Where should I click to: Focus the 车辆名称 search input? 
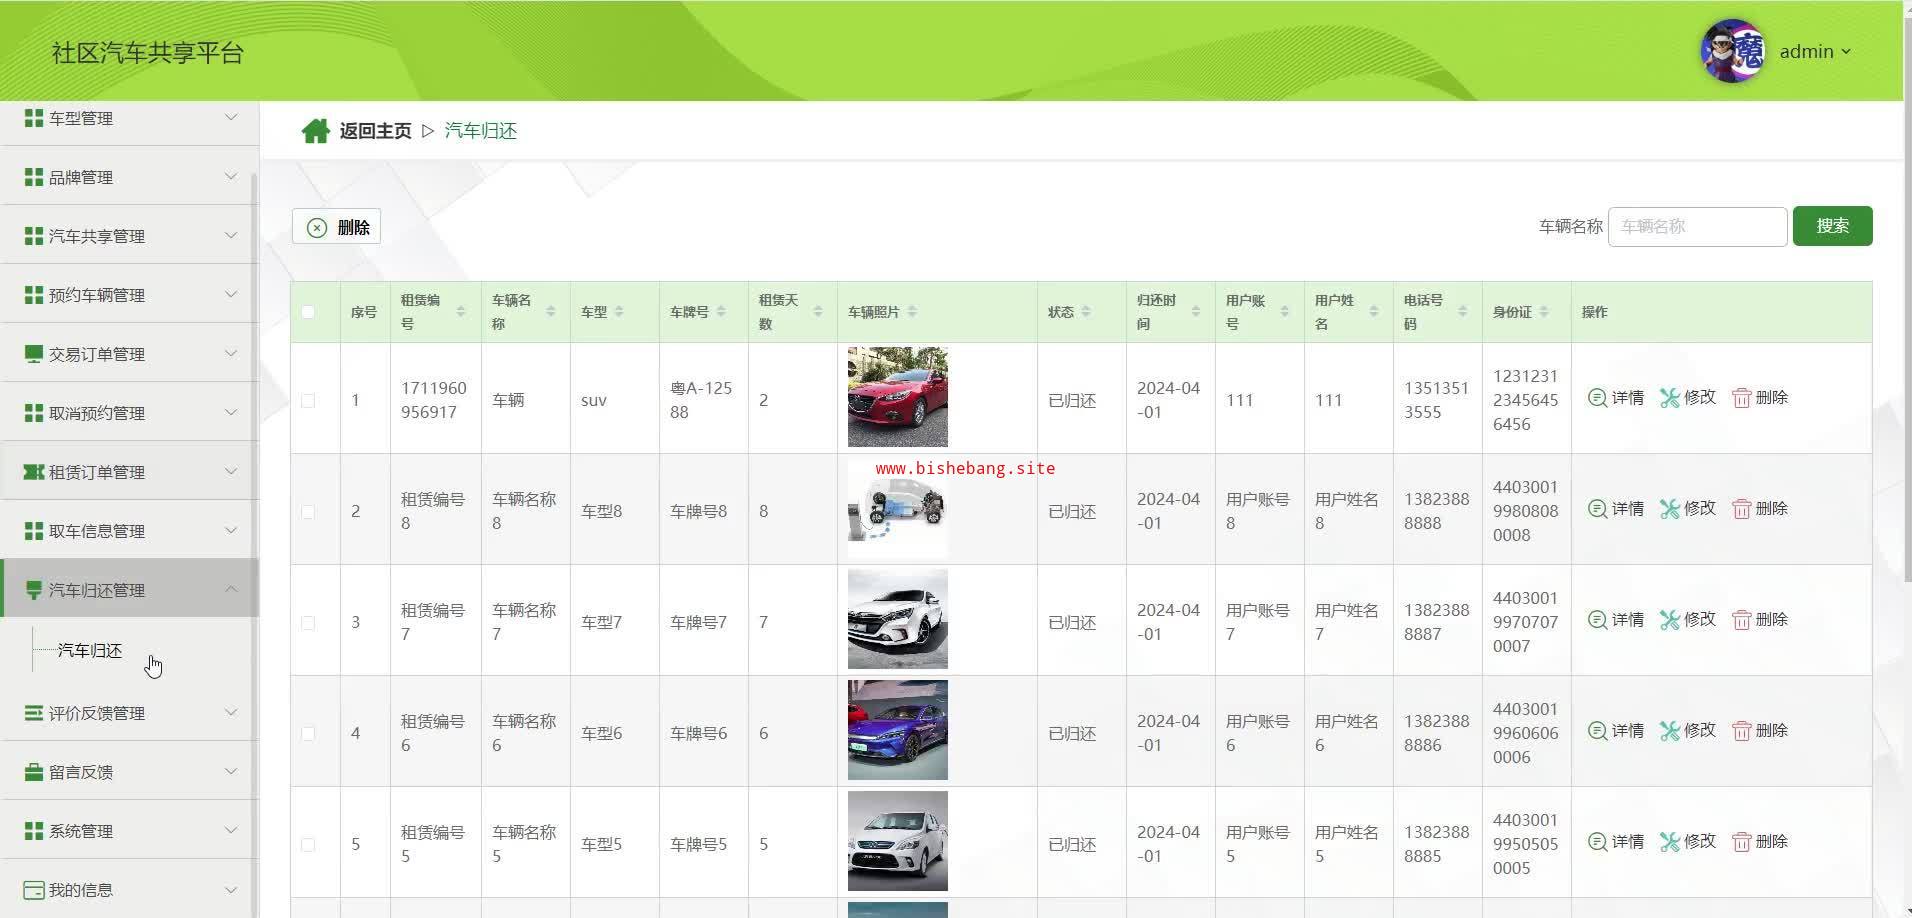pos(1697,227)
